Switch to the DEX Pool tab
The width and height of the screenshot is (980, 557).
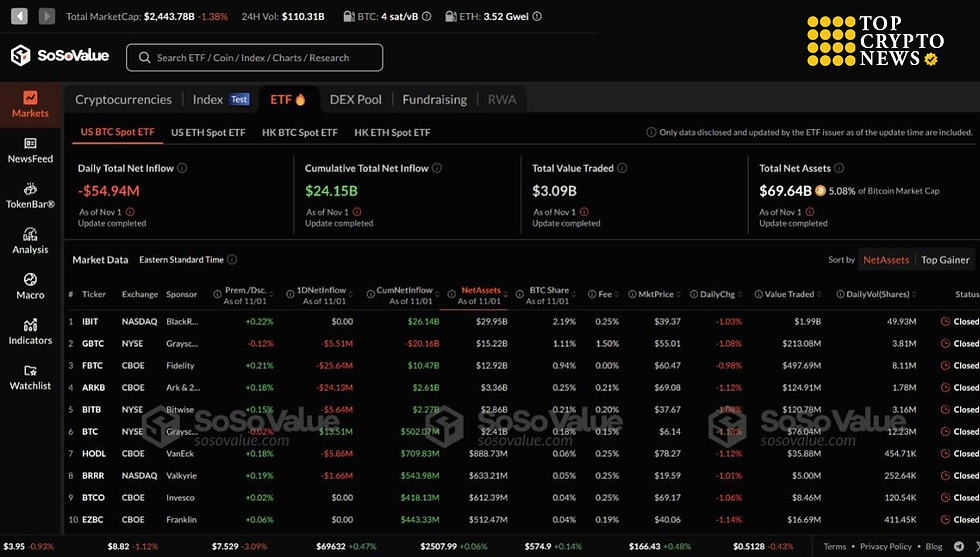point(355,99)
